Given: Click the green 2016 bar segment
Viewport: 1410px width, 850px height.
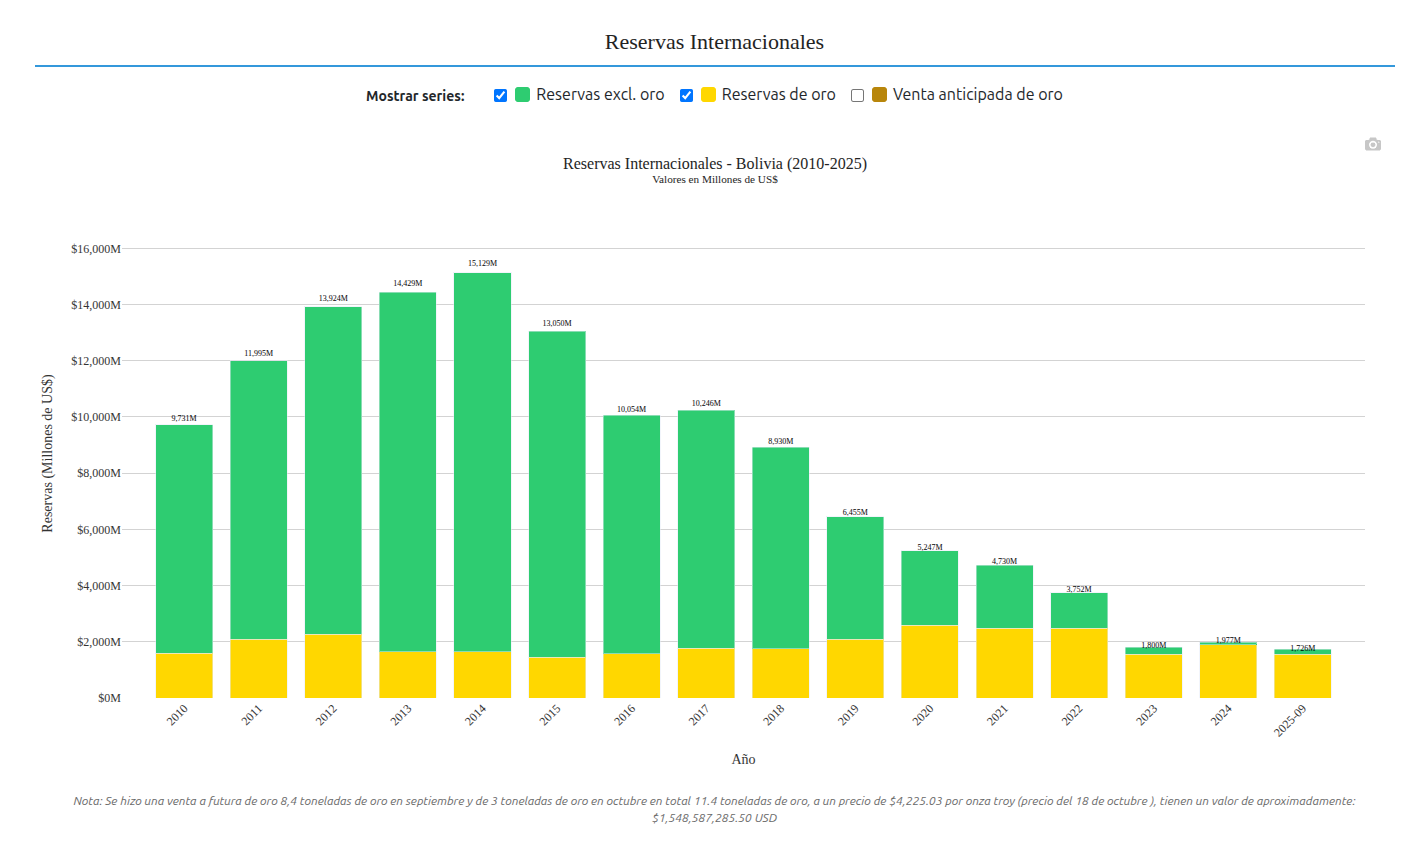Looking at the screenshot, I should 631,533.
